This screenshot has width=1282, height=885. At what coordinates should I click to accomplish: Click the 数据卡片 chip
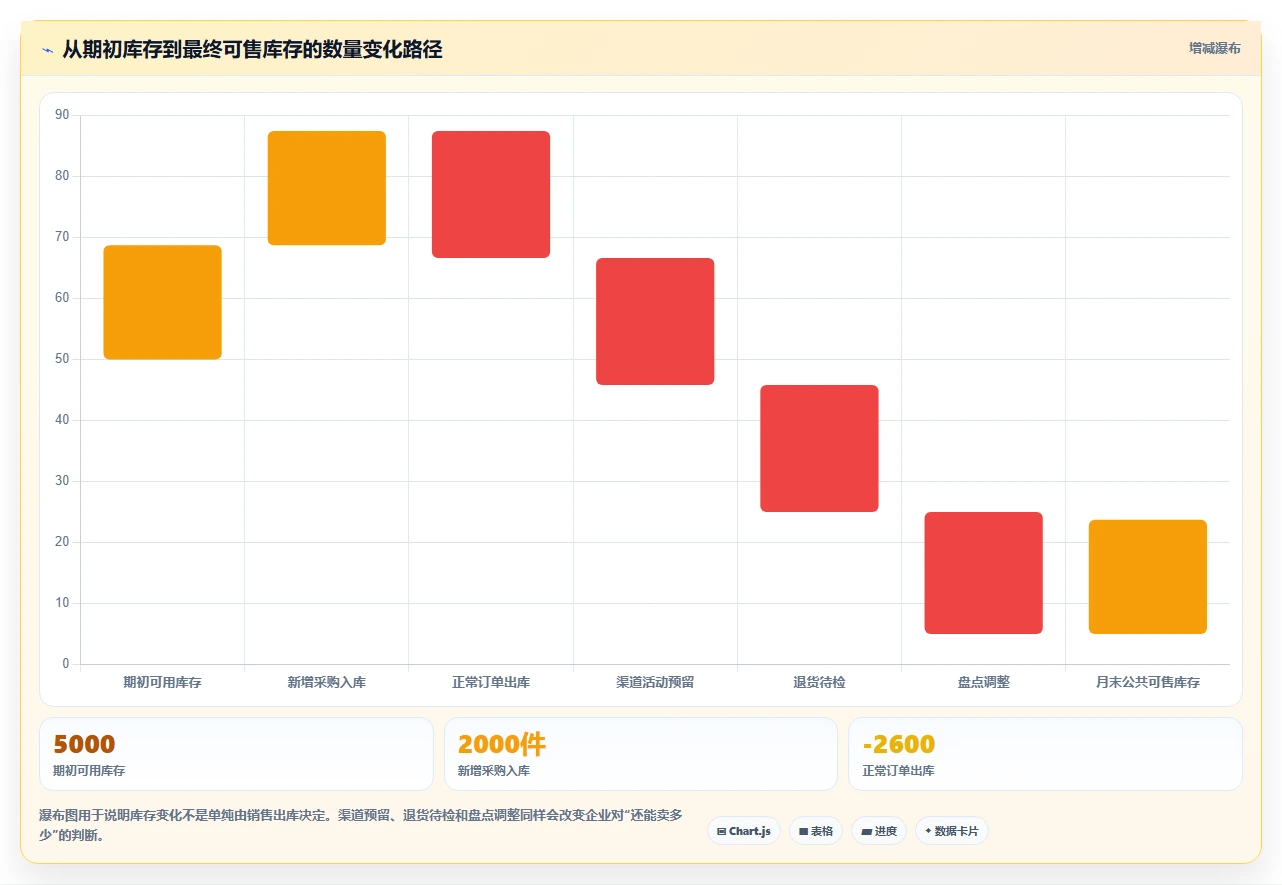click(951, 831)
